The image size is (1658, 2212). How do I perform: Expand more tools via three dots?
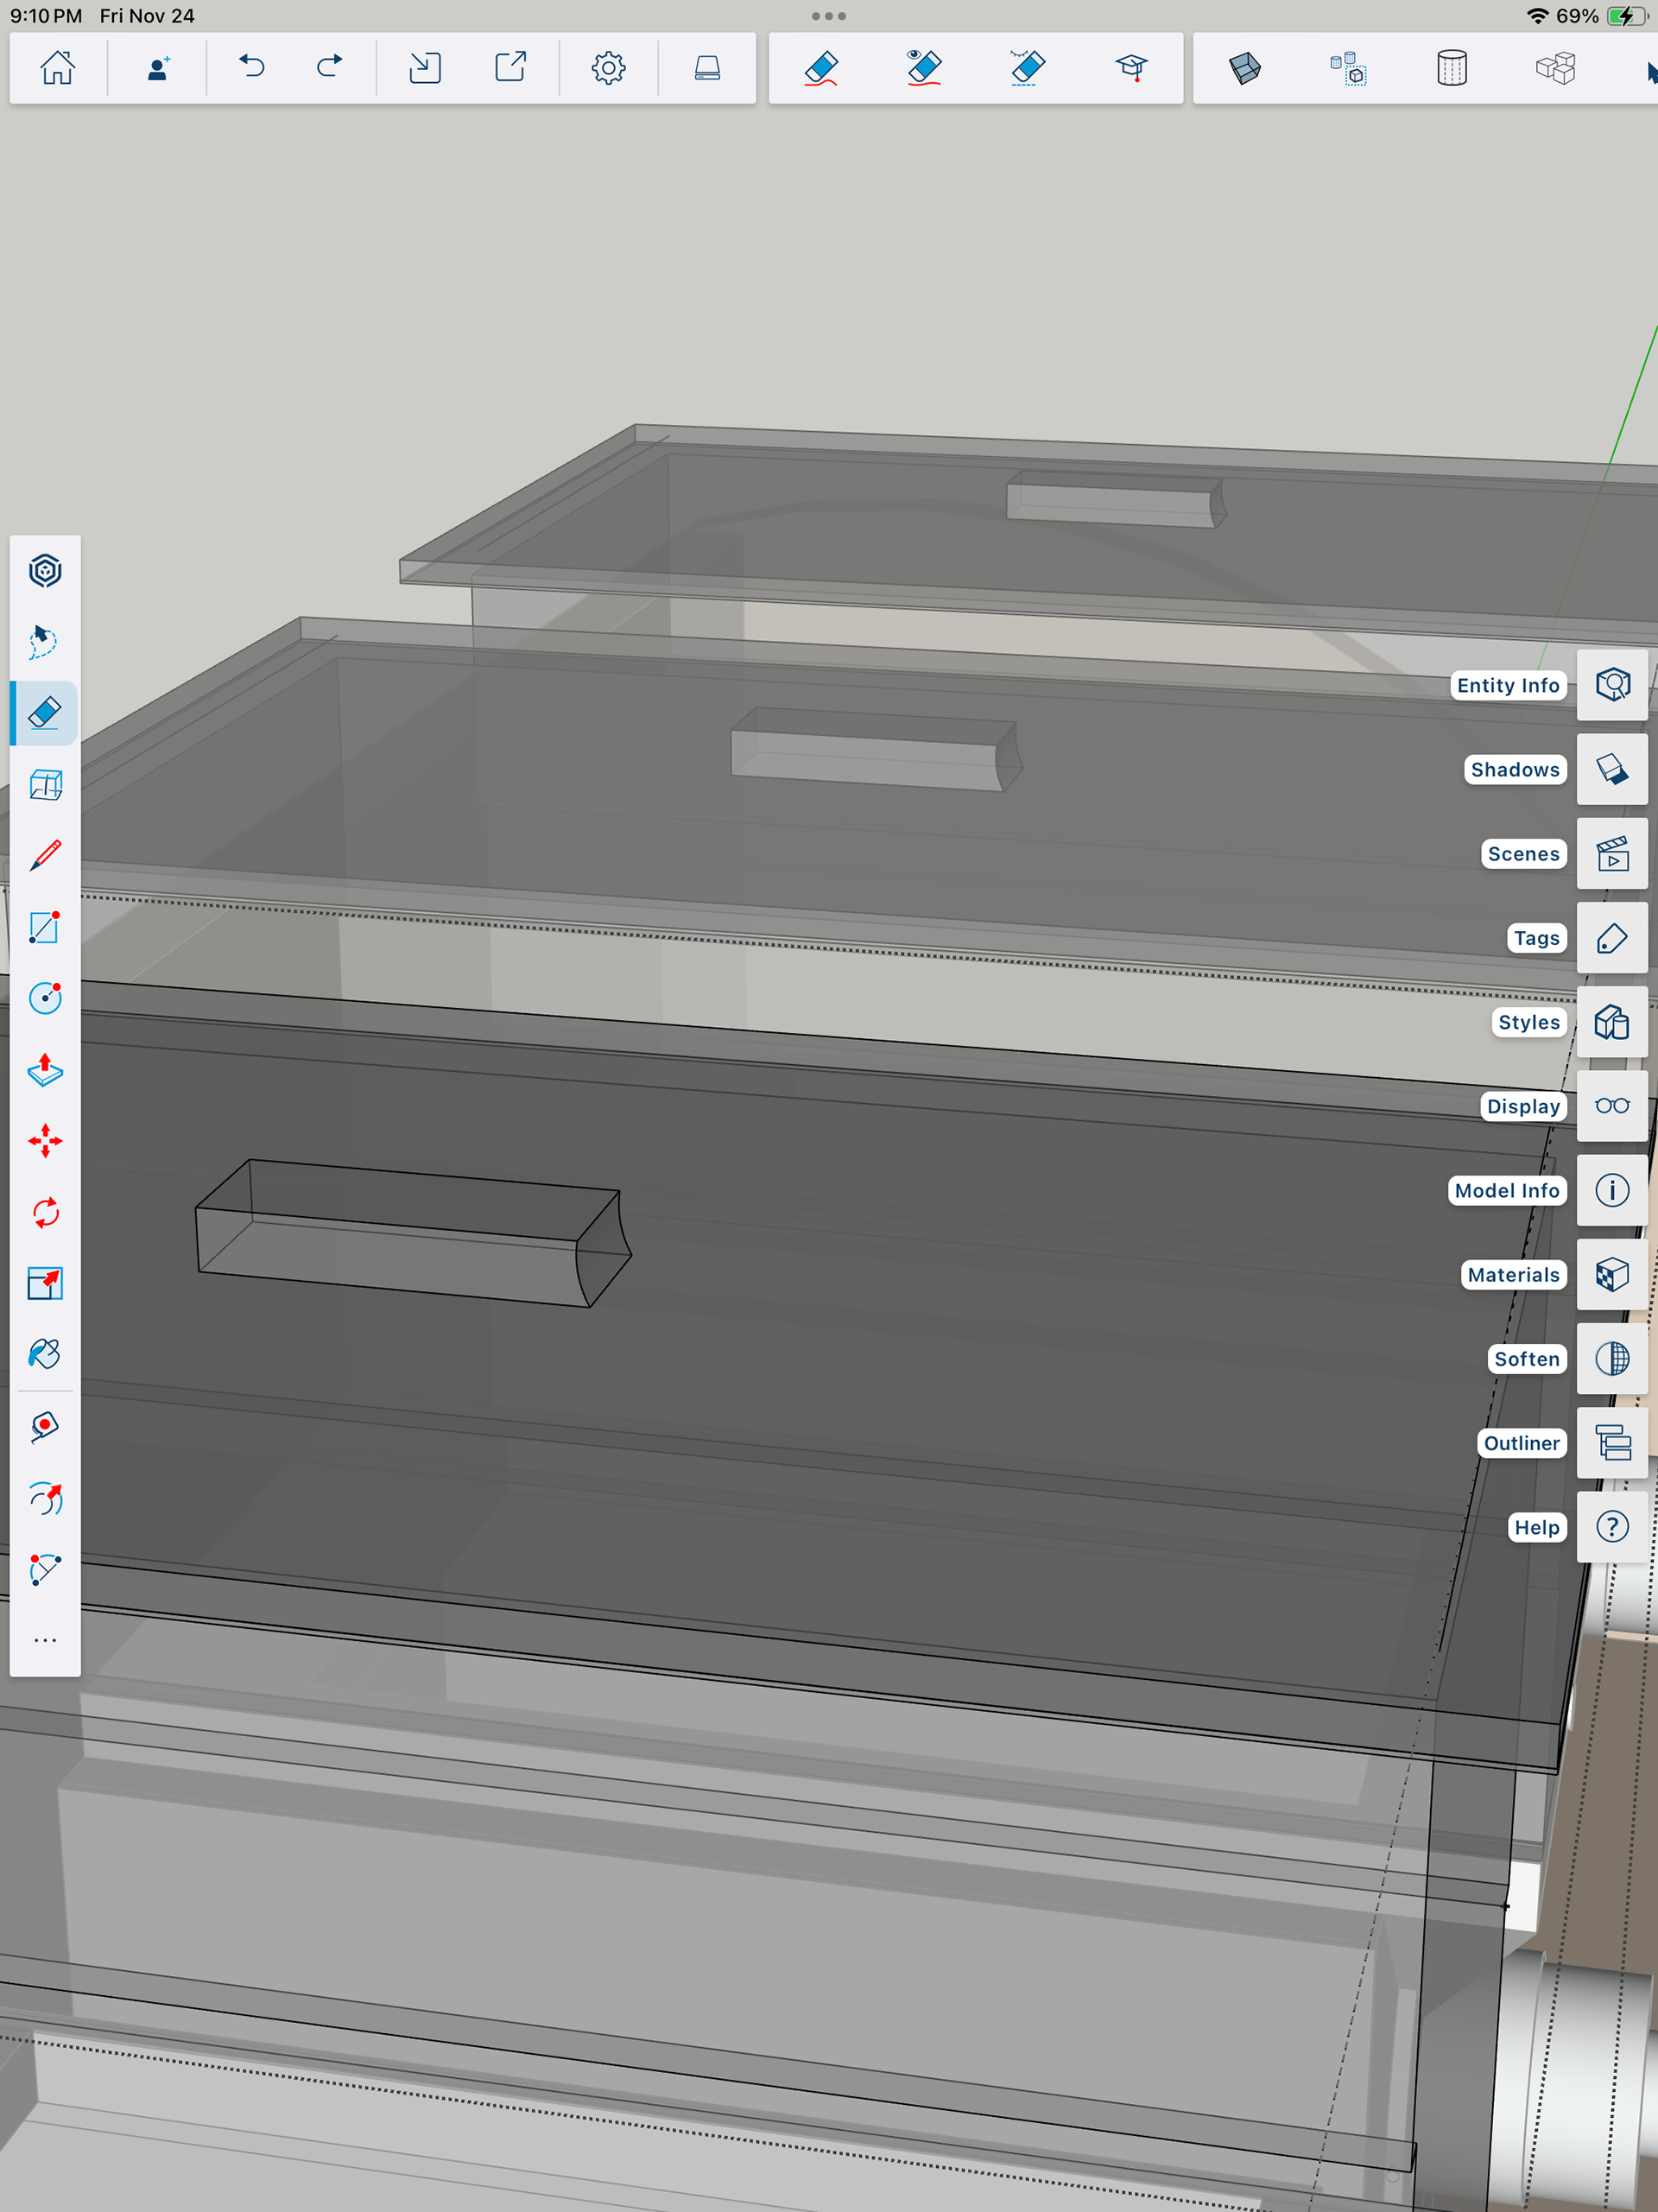(45, 1640)
